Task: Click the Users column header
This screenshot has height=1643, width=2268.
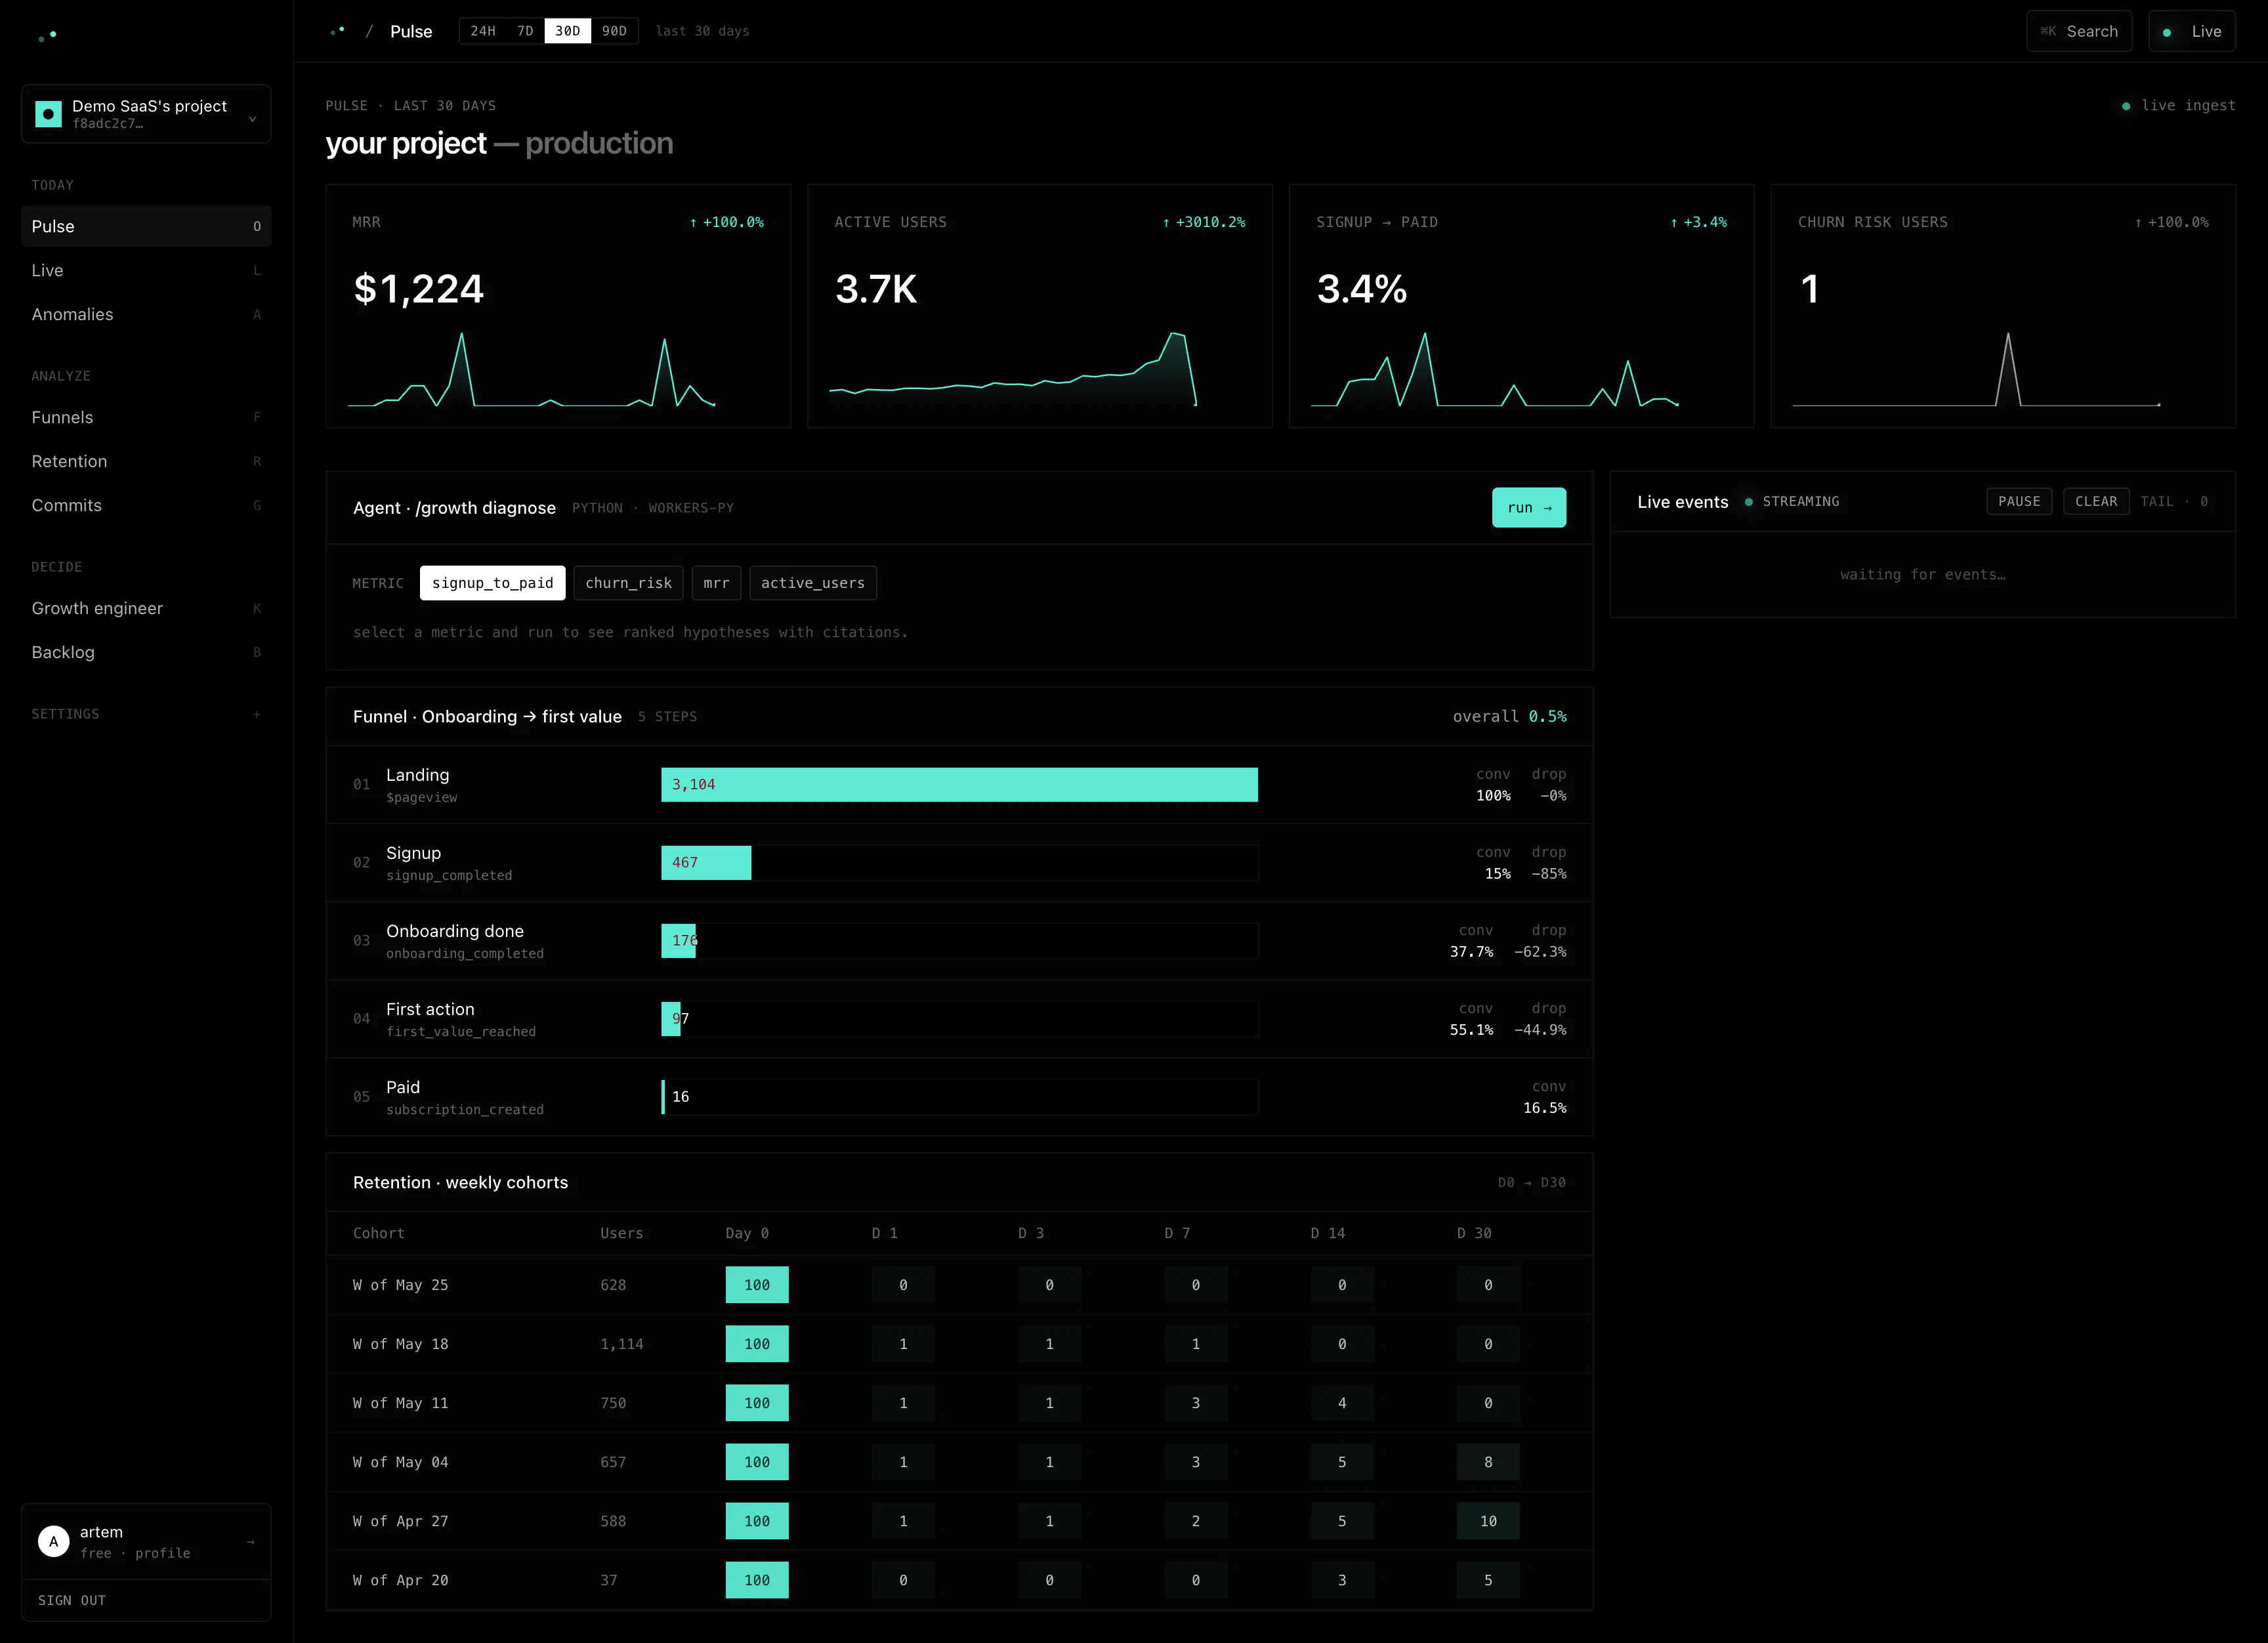Action: pyautogui.click(x=622, y=1233)
